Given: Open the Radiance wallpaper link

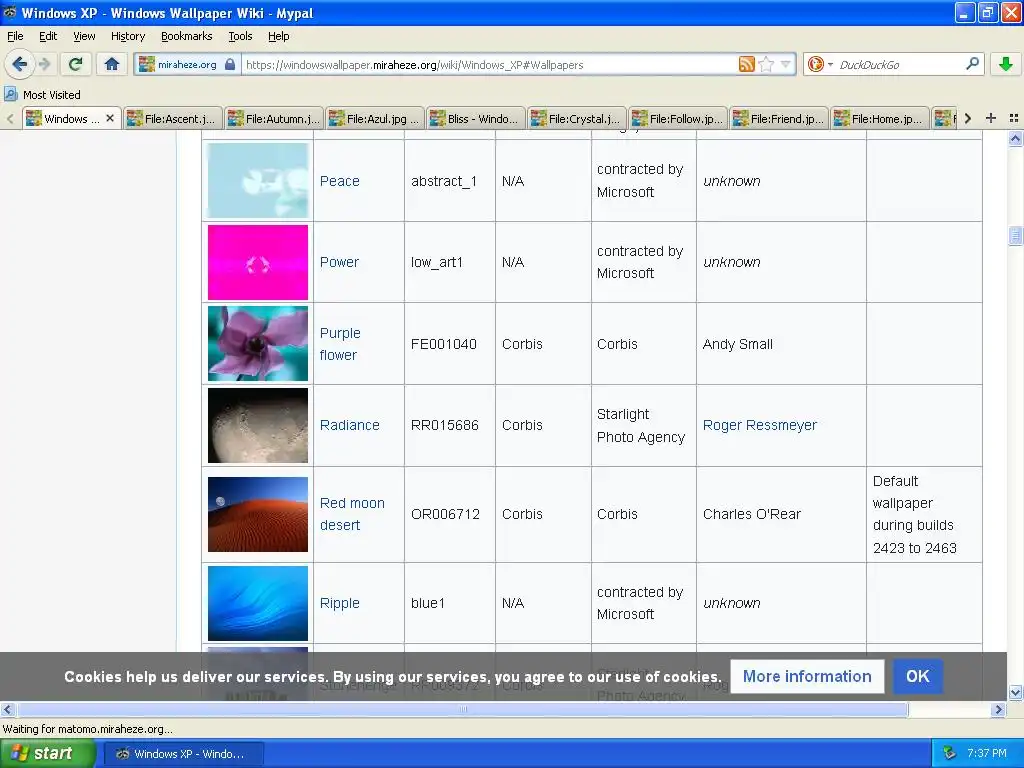Looking at the screenshot, I should (349, 425).
